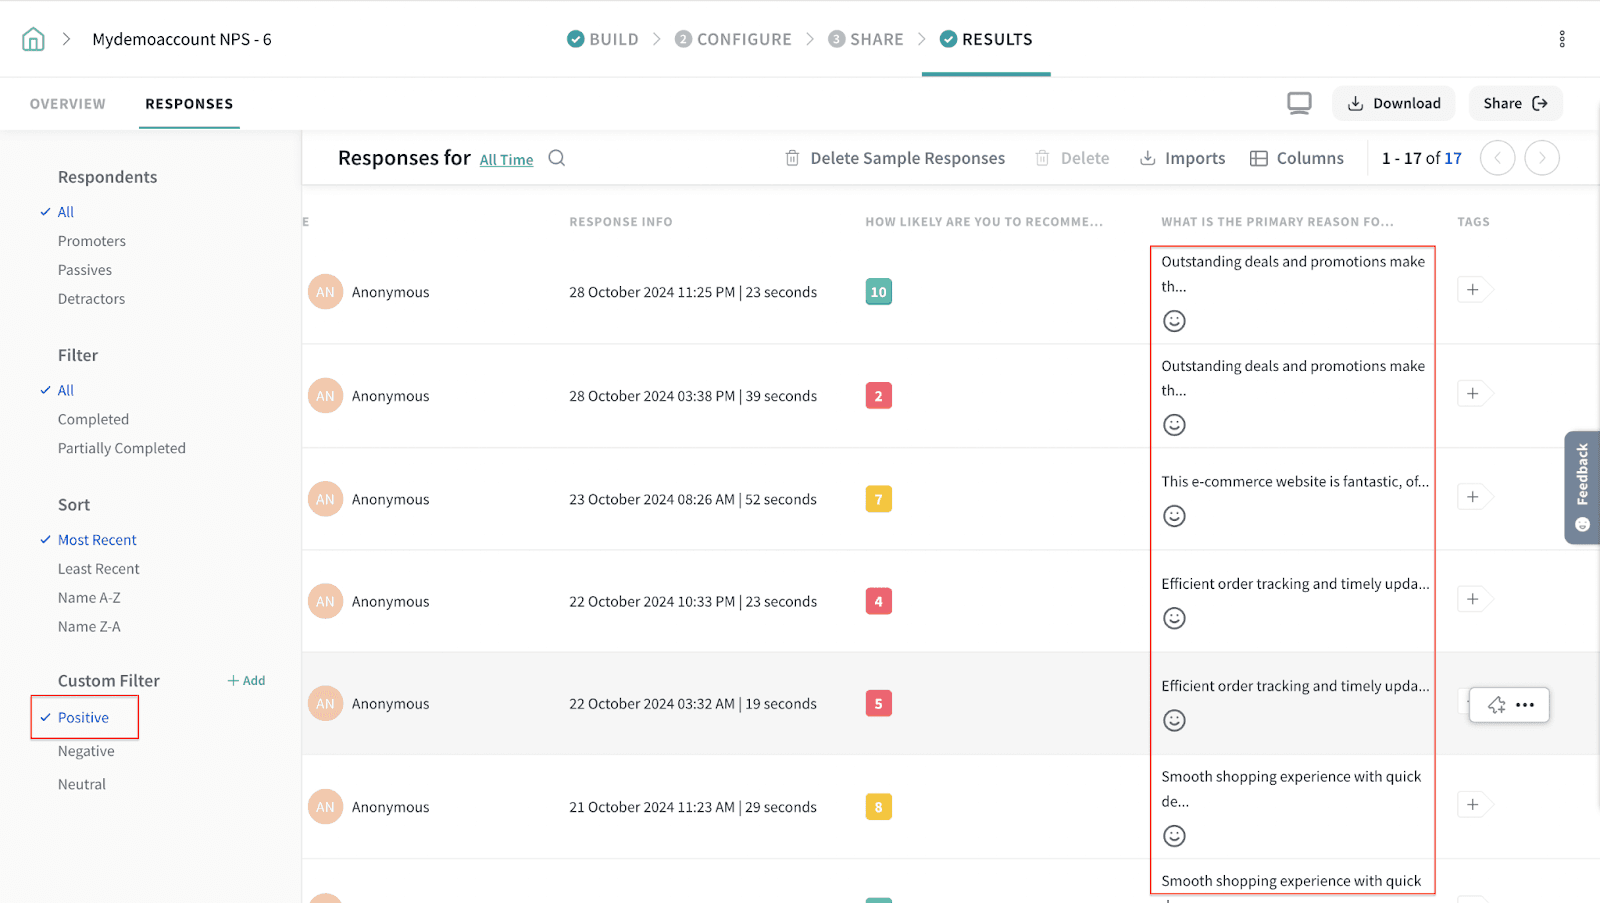The width and height of the screenshot is (1600, 903).
Task: Switch to the Overview tab
Action: pyautogui.click(x=67, y=104)
